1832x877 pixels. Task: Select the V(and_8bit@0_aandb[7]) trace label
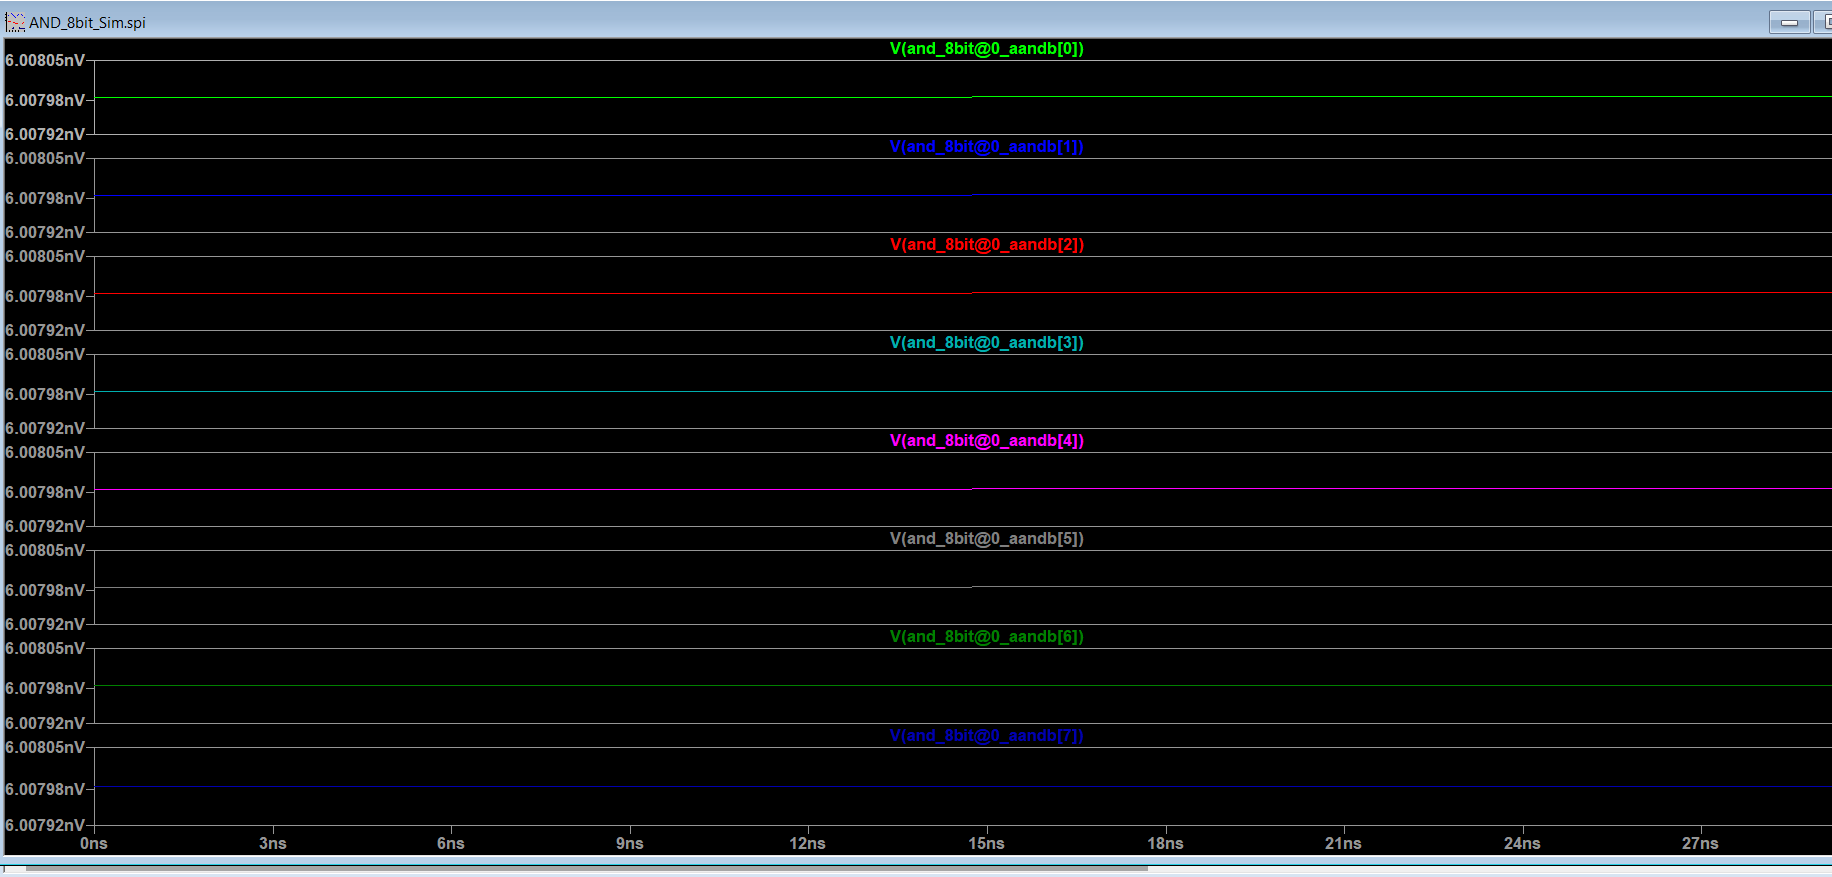coord(986,735)
